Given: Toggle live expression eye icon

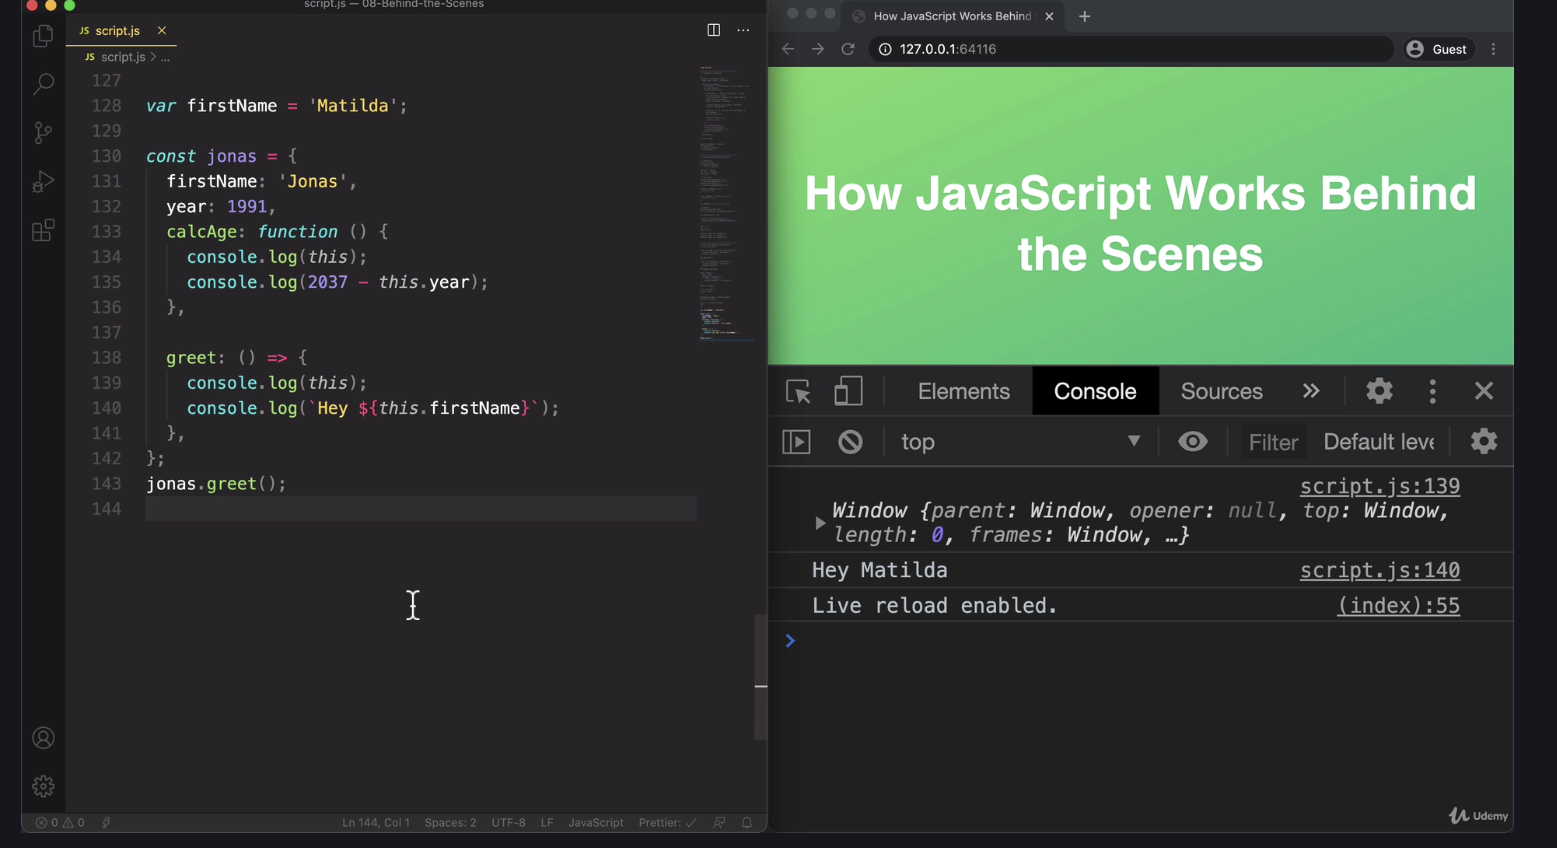Looking at the screenshot, I should pyautogui.click(x=1192, y=442).
